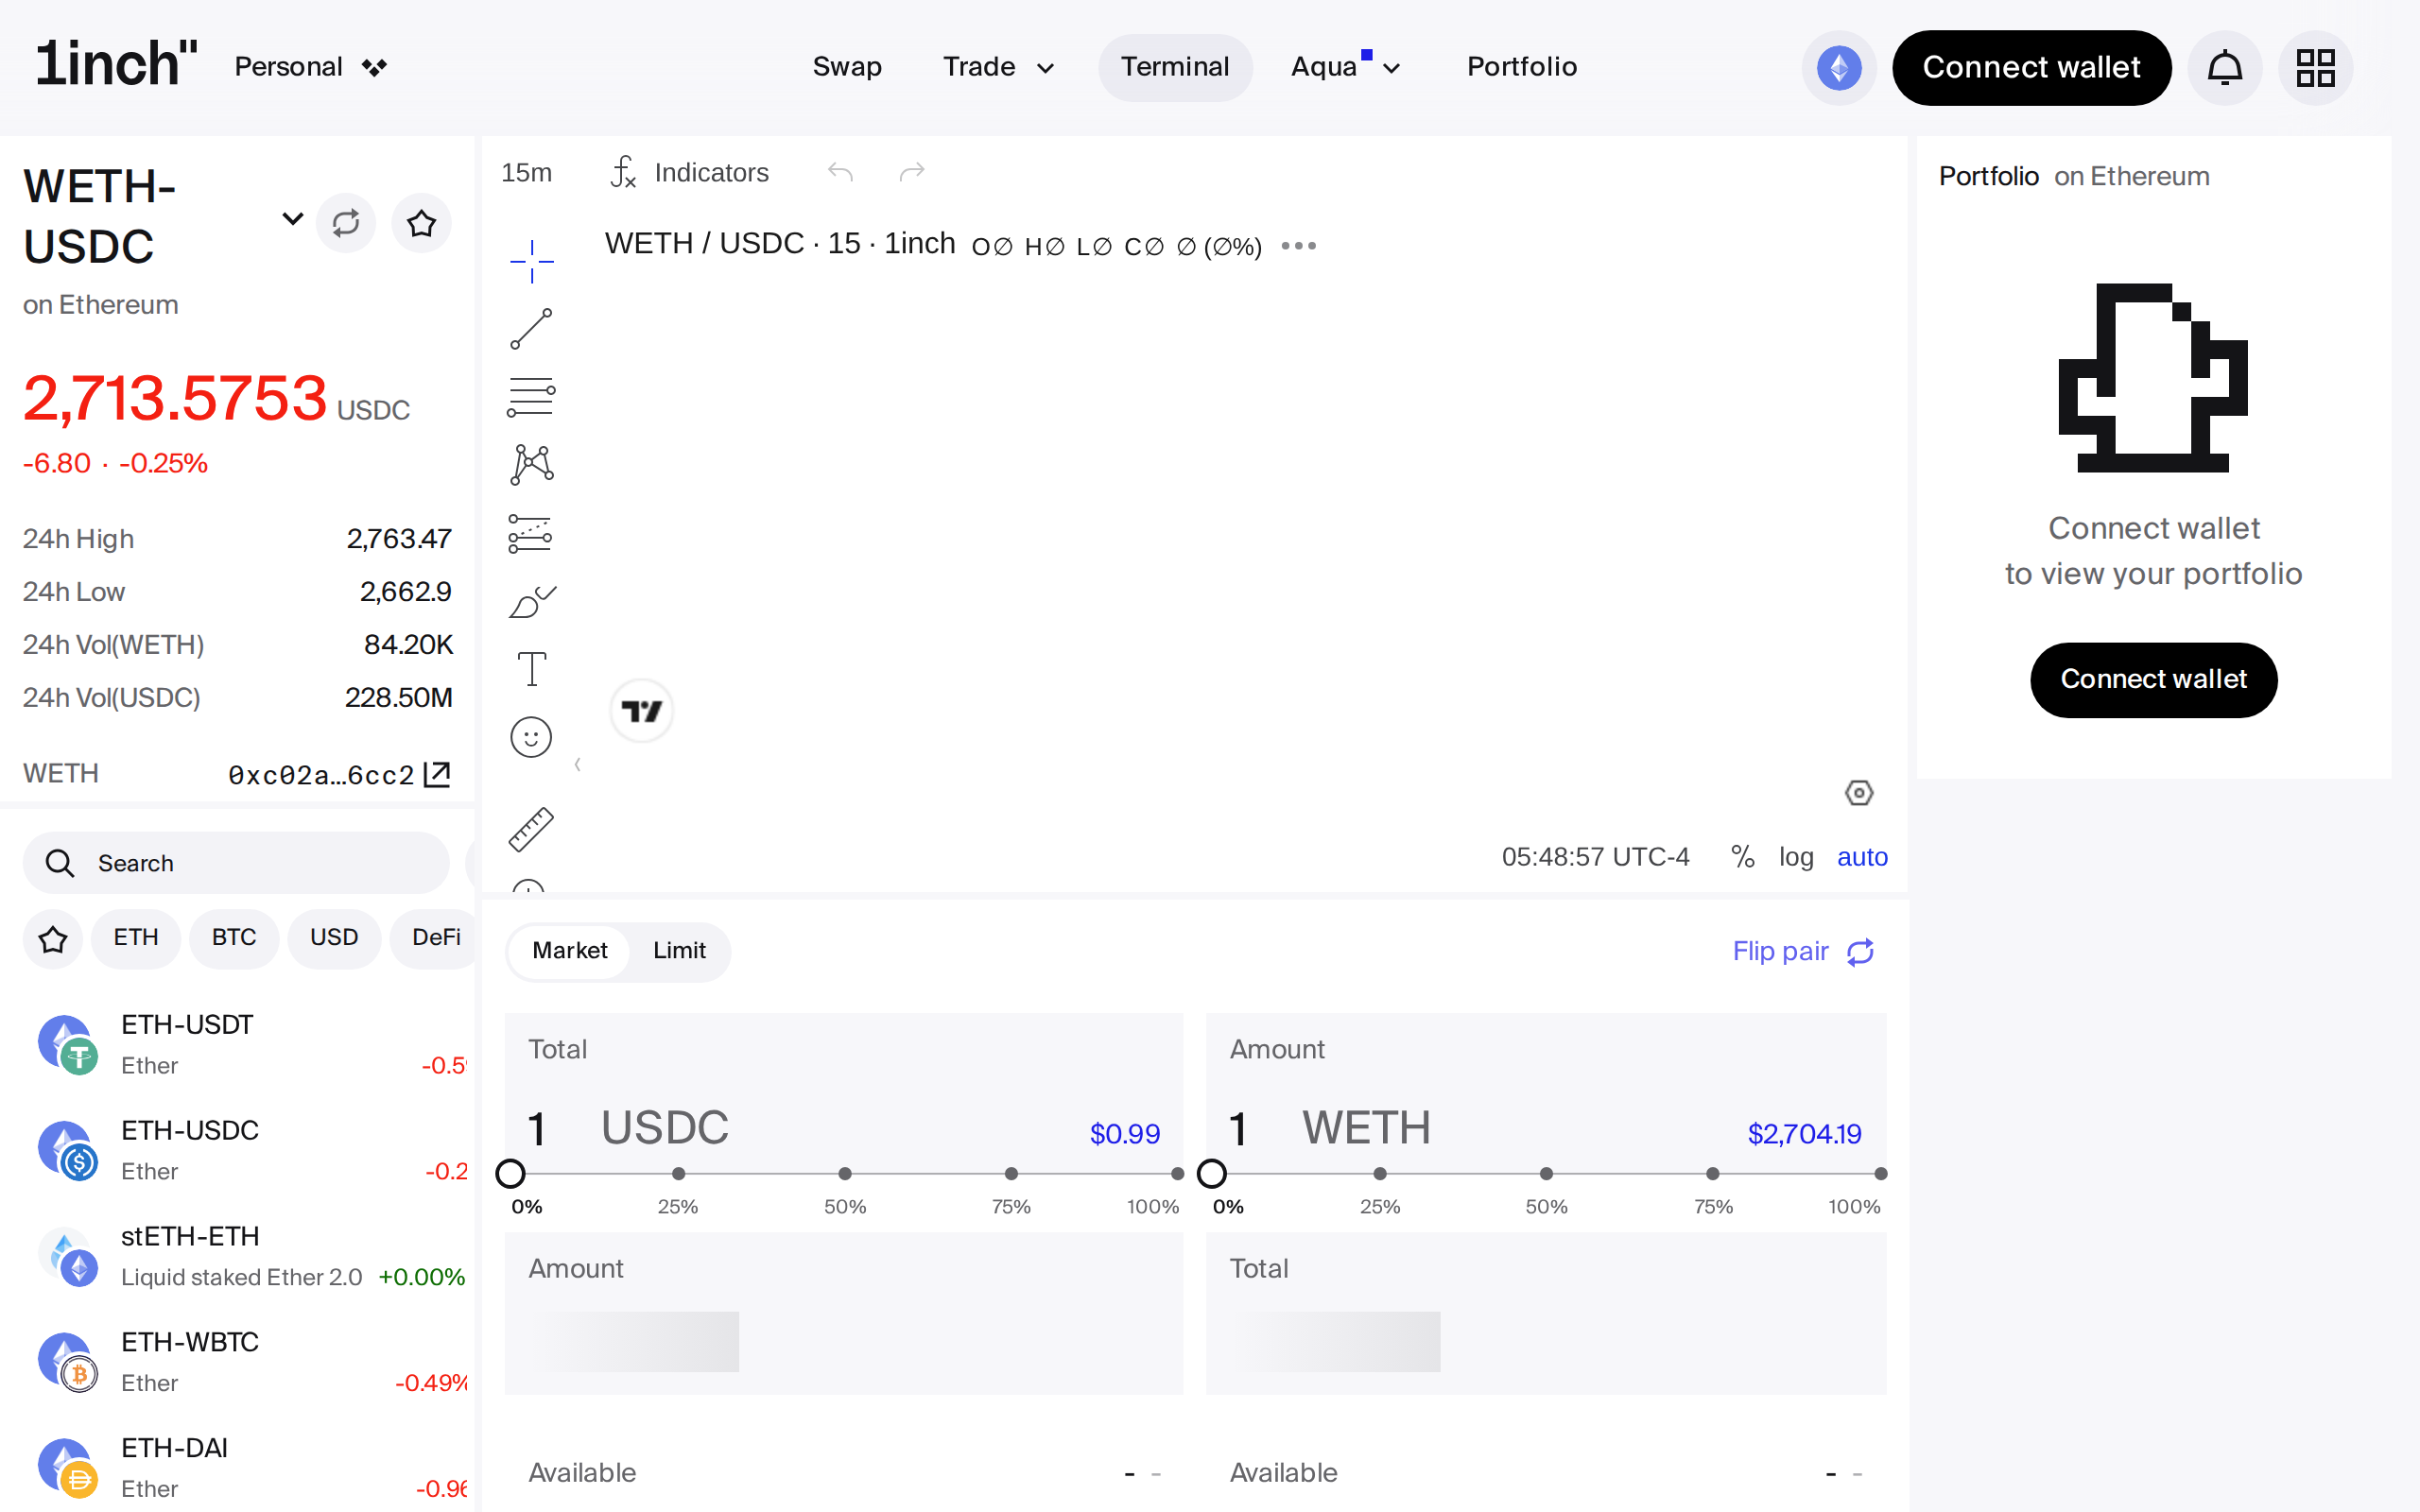Click the notifications bell icon
This screenshot has width=2420, height=1512.
[x=2225, y=67]
